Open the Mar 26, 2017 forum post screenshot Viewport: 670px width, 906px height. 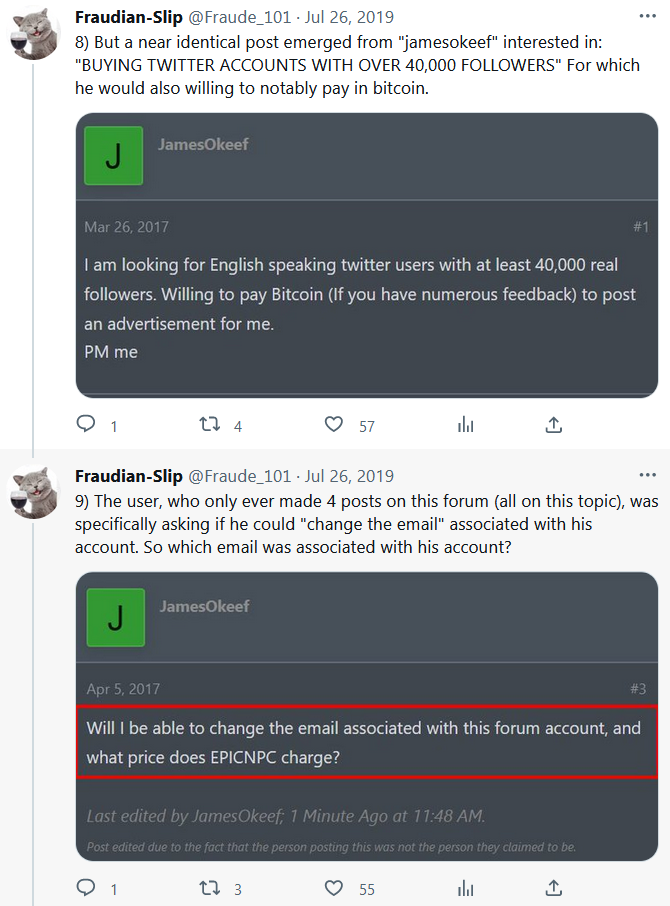point(366,255)
